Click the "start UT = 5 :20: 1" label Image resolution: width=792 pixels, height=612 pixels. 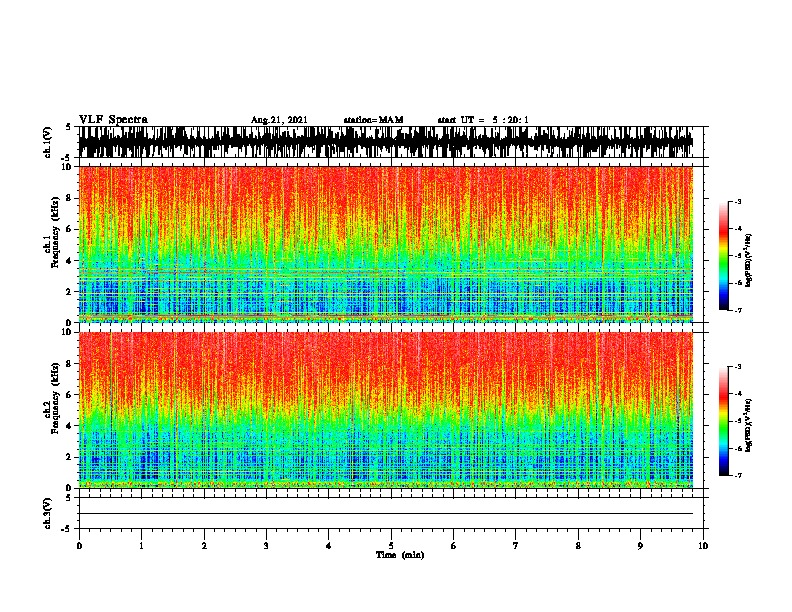click(483, 120)
